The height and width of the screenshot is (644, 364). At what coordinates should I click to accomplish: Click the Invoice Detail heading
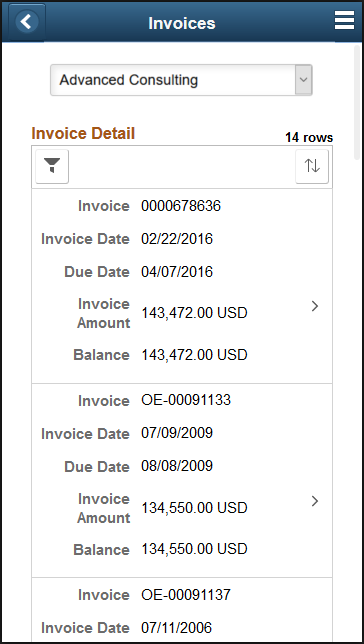(x=83, y=133)
